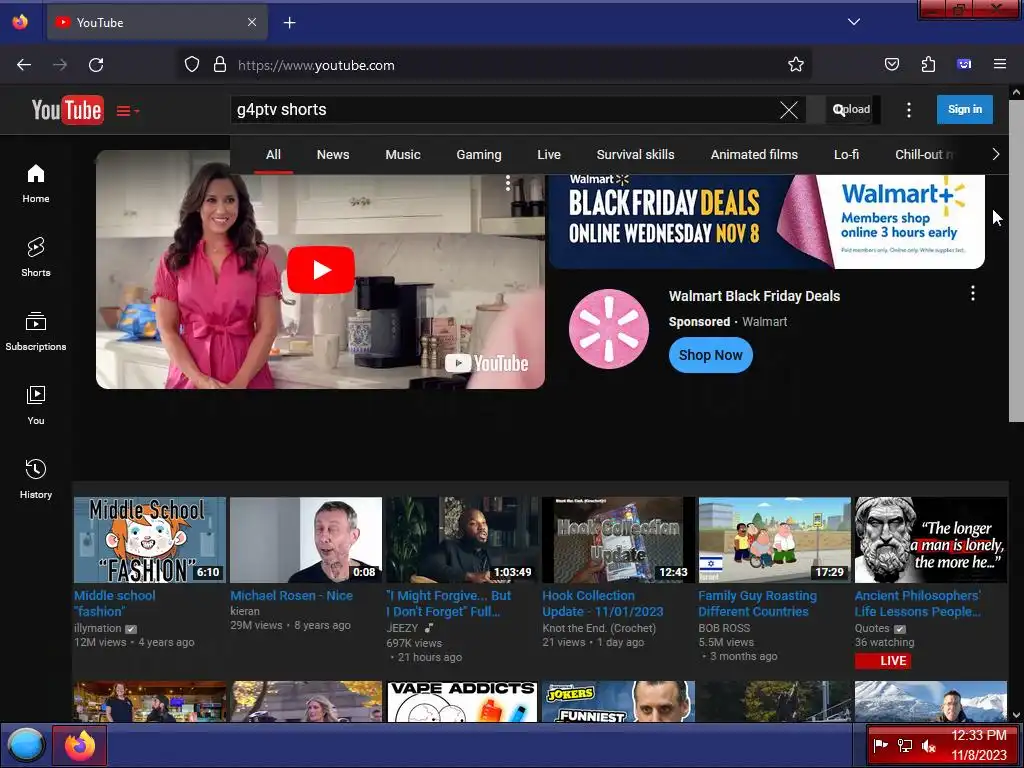
Task: Click the illymation channel name
Action: (97, 628)
